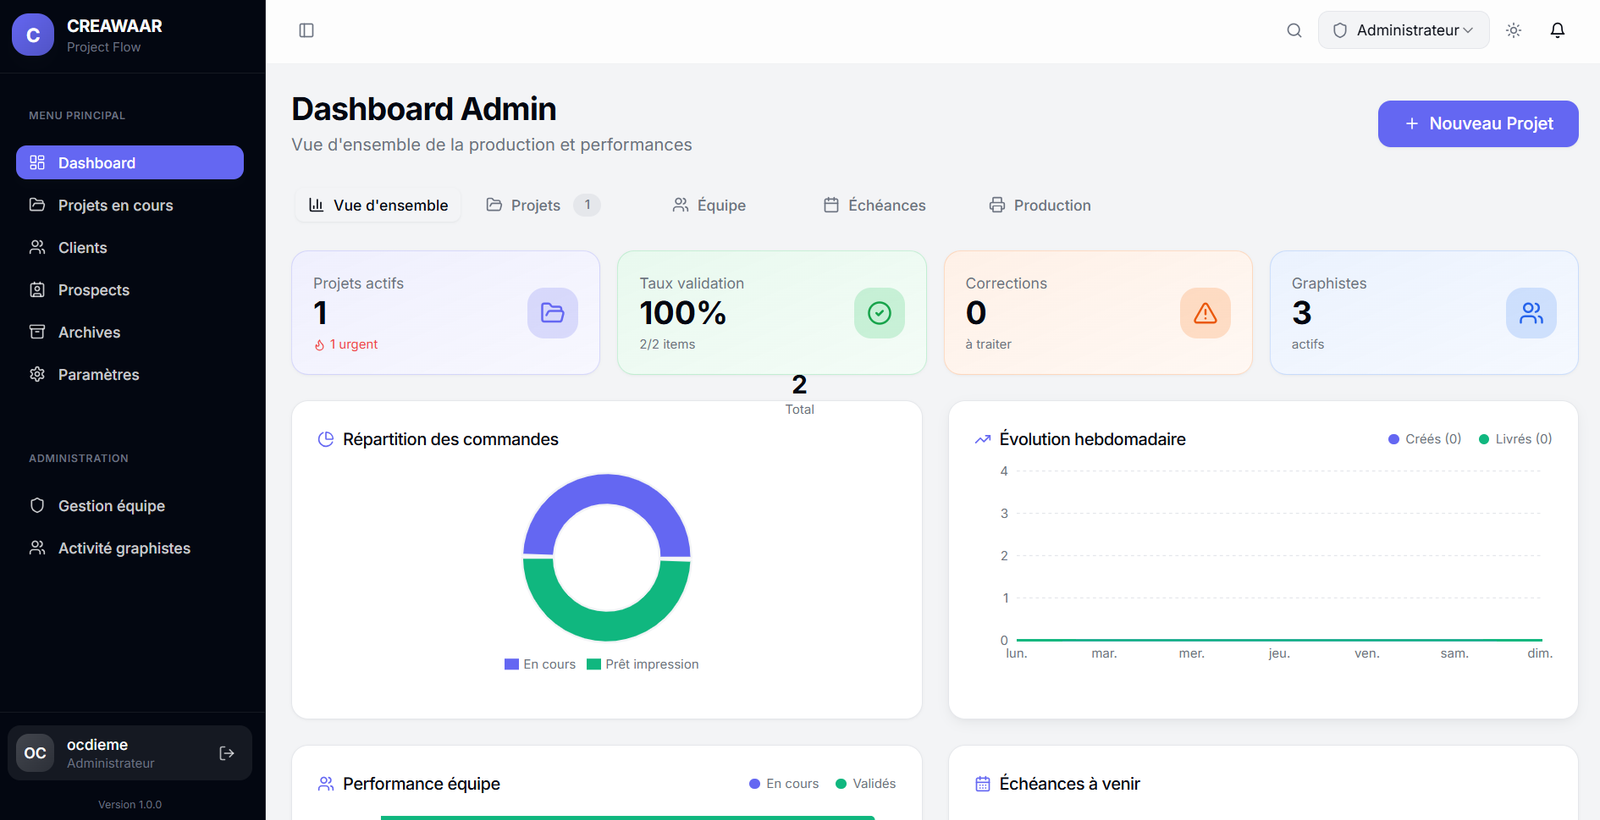The width and height of the screenshot is (1600, 820).
Task: Go to Projets en cours in sidebar
Action: (115, 205)
